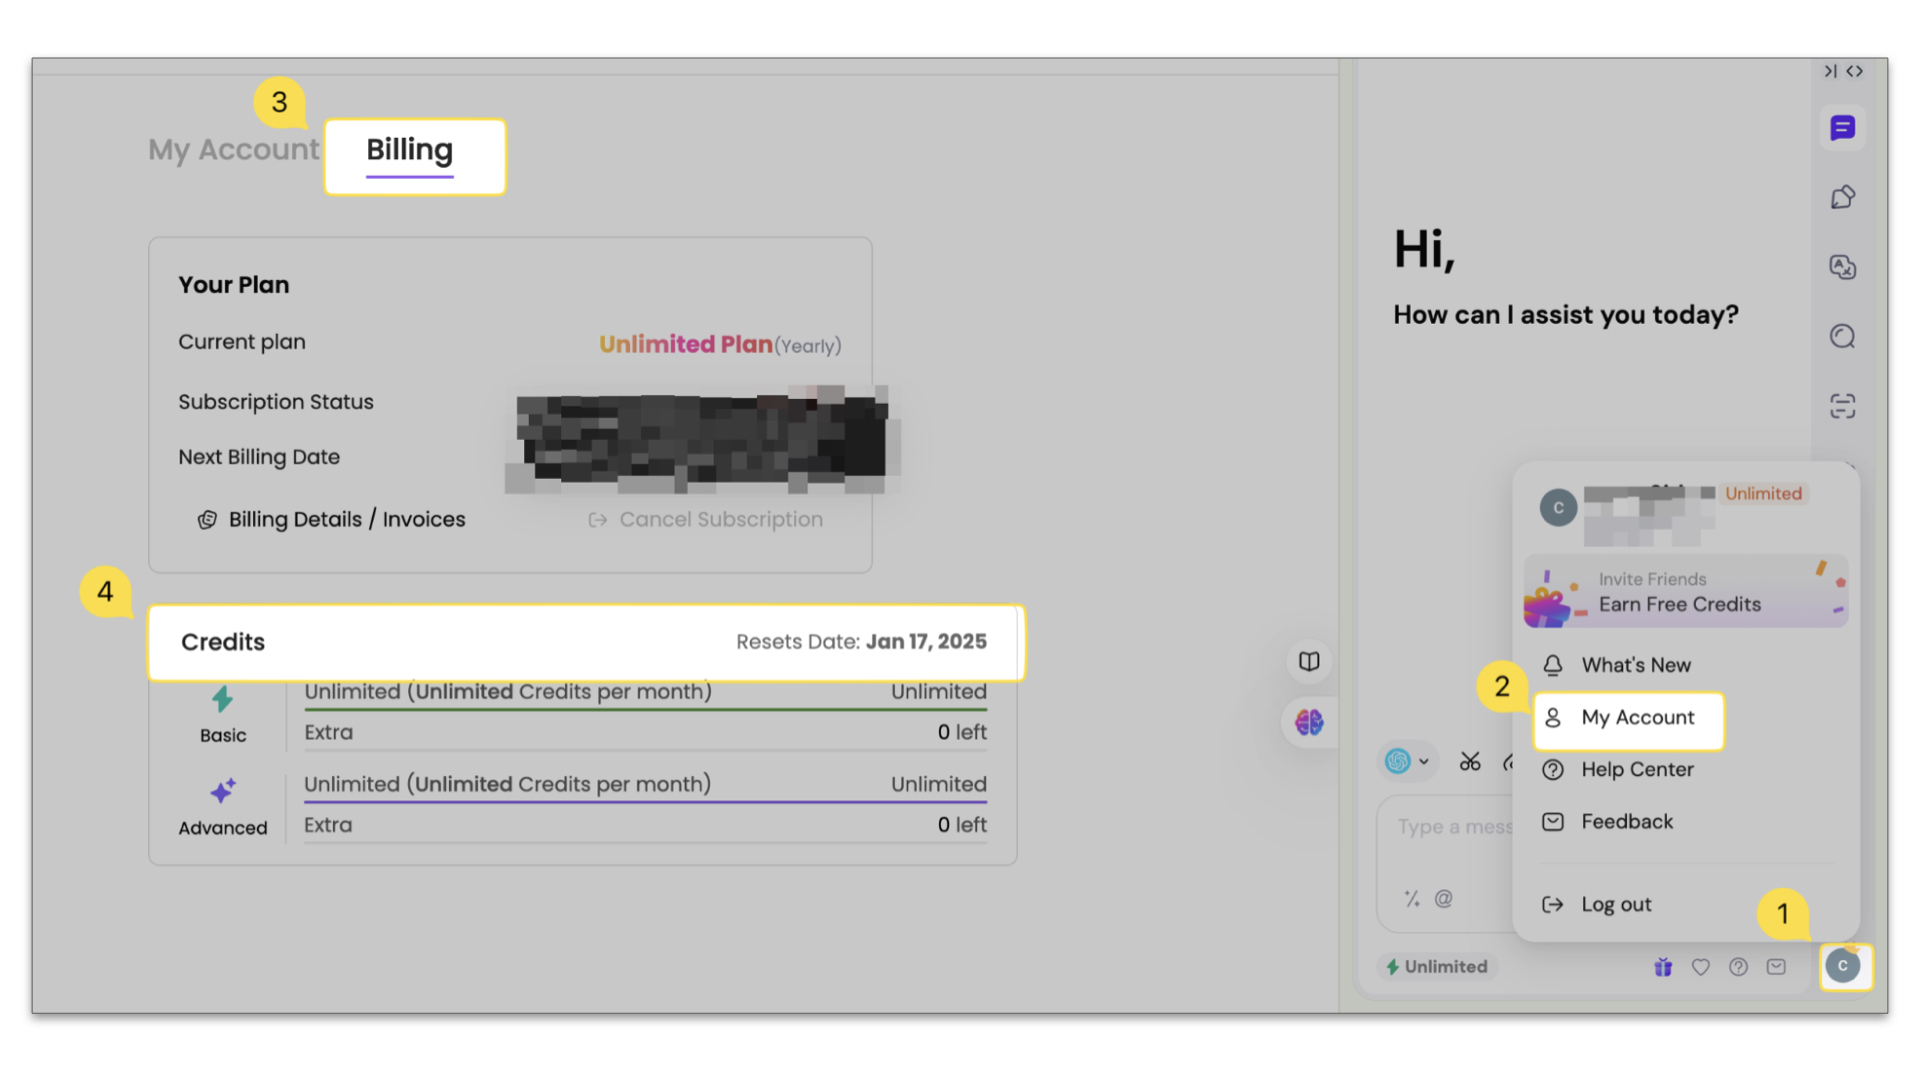The height and width of the screenshot is (1080, 1920).
Task: Expand the AI model selector dropdown
Action: pyautogui.click(x=1407, y=762)
